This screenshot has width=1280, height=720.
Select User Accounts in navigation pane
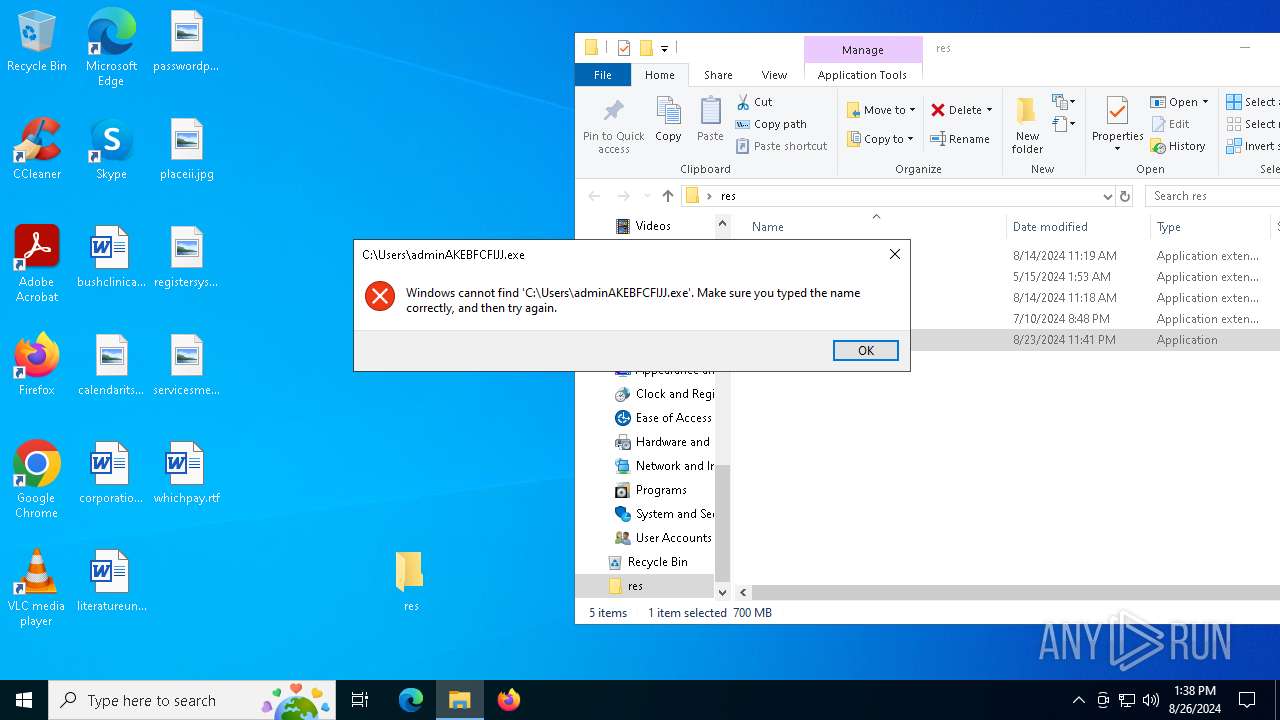coord(664,538)
